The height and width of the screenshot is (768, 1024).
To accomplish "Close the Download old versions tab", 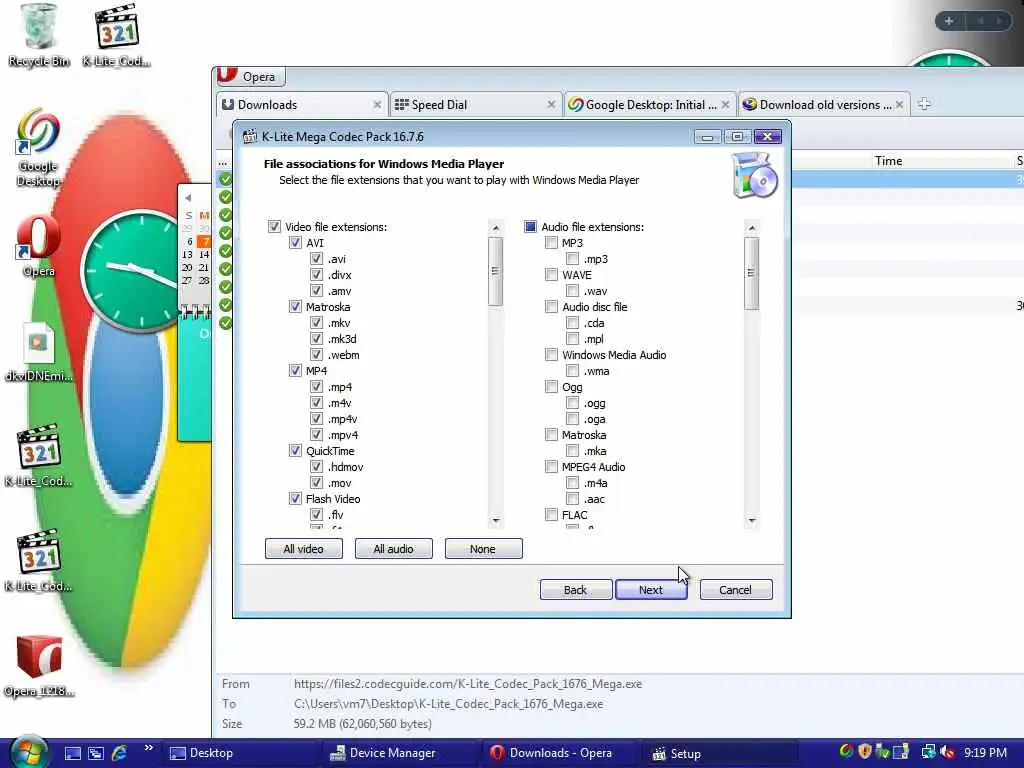I will coord(900,104).
